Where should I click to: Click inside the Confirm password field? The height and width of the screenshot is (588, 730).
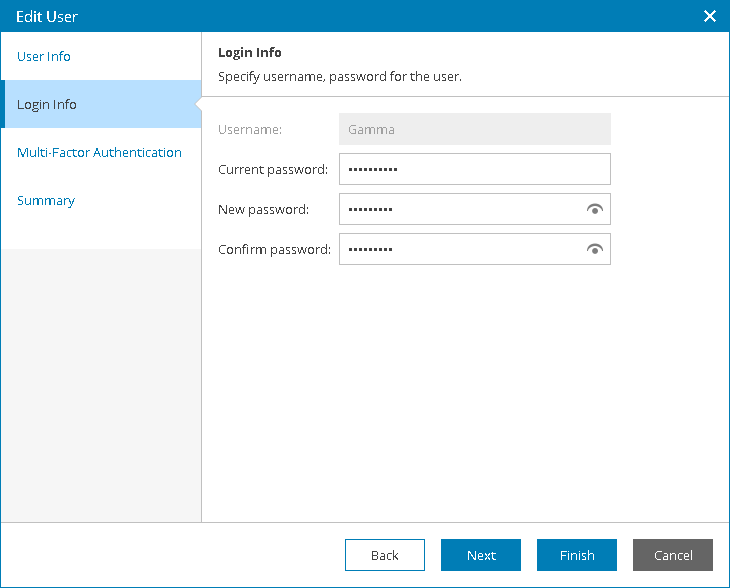(x=460, y=249)
